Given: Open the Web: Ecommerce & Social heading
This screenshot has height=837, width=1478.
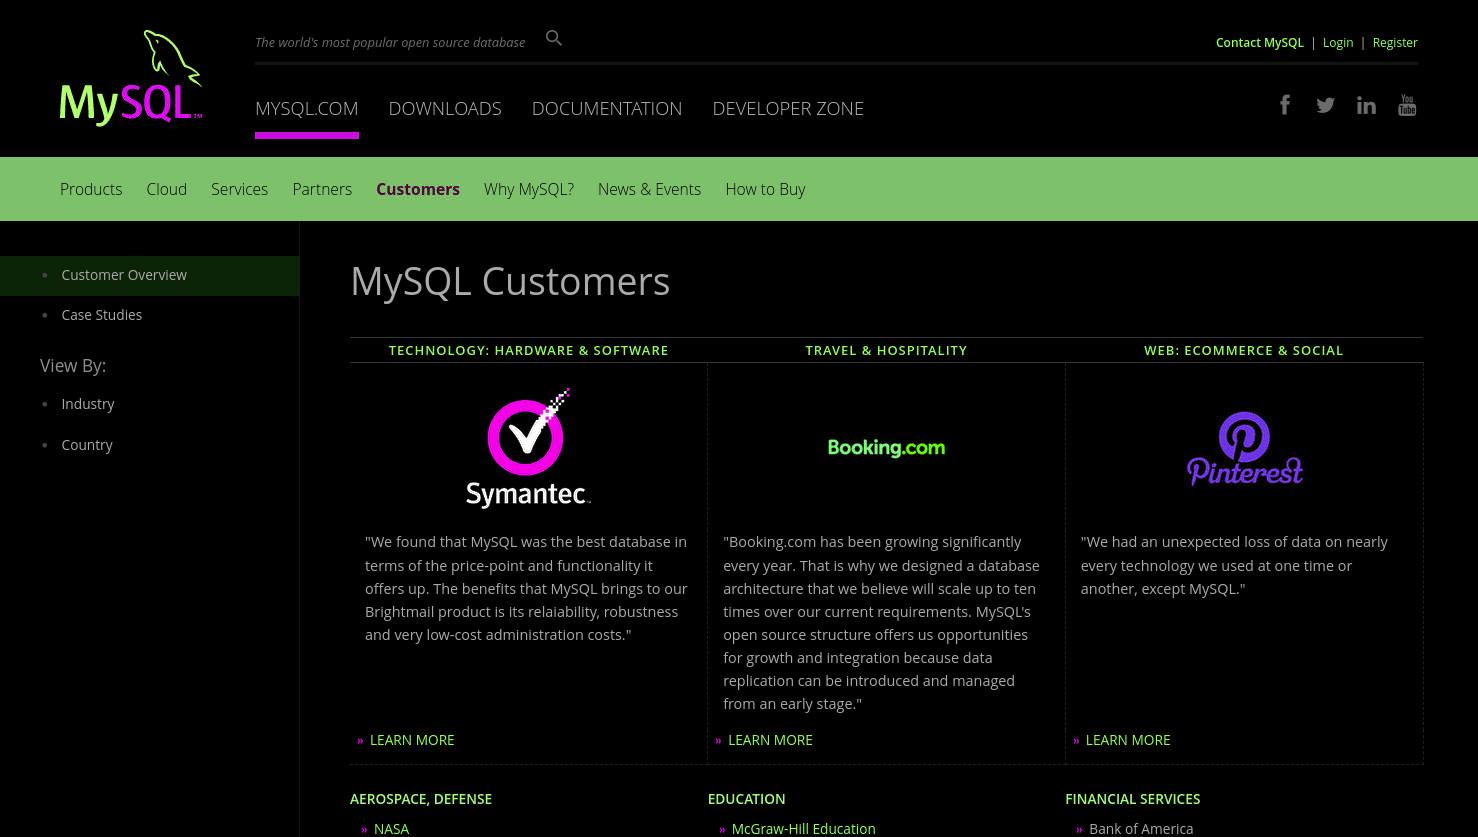Looking at the screenshot, I should (1244, 350).
